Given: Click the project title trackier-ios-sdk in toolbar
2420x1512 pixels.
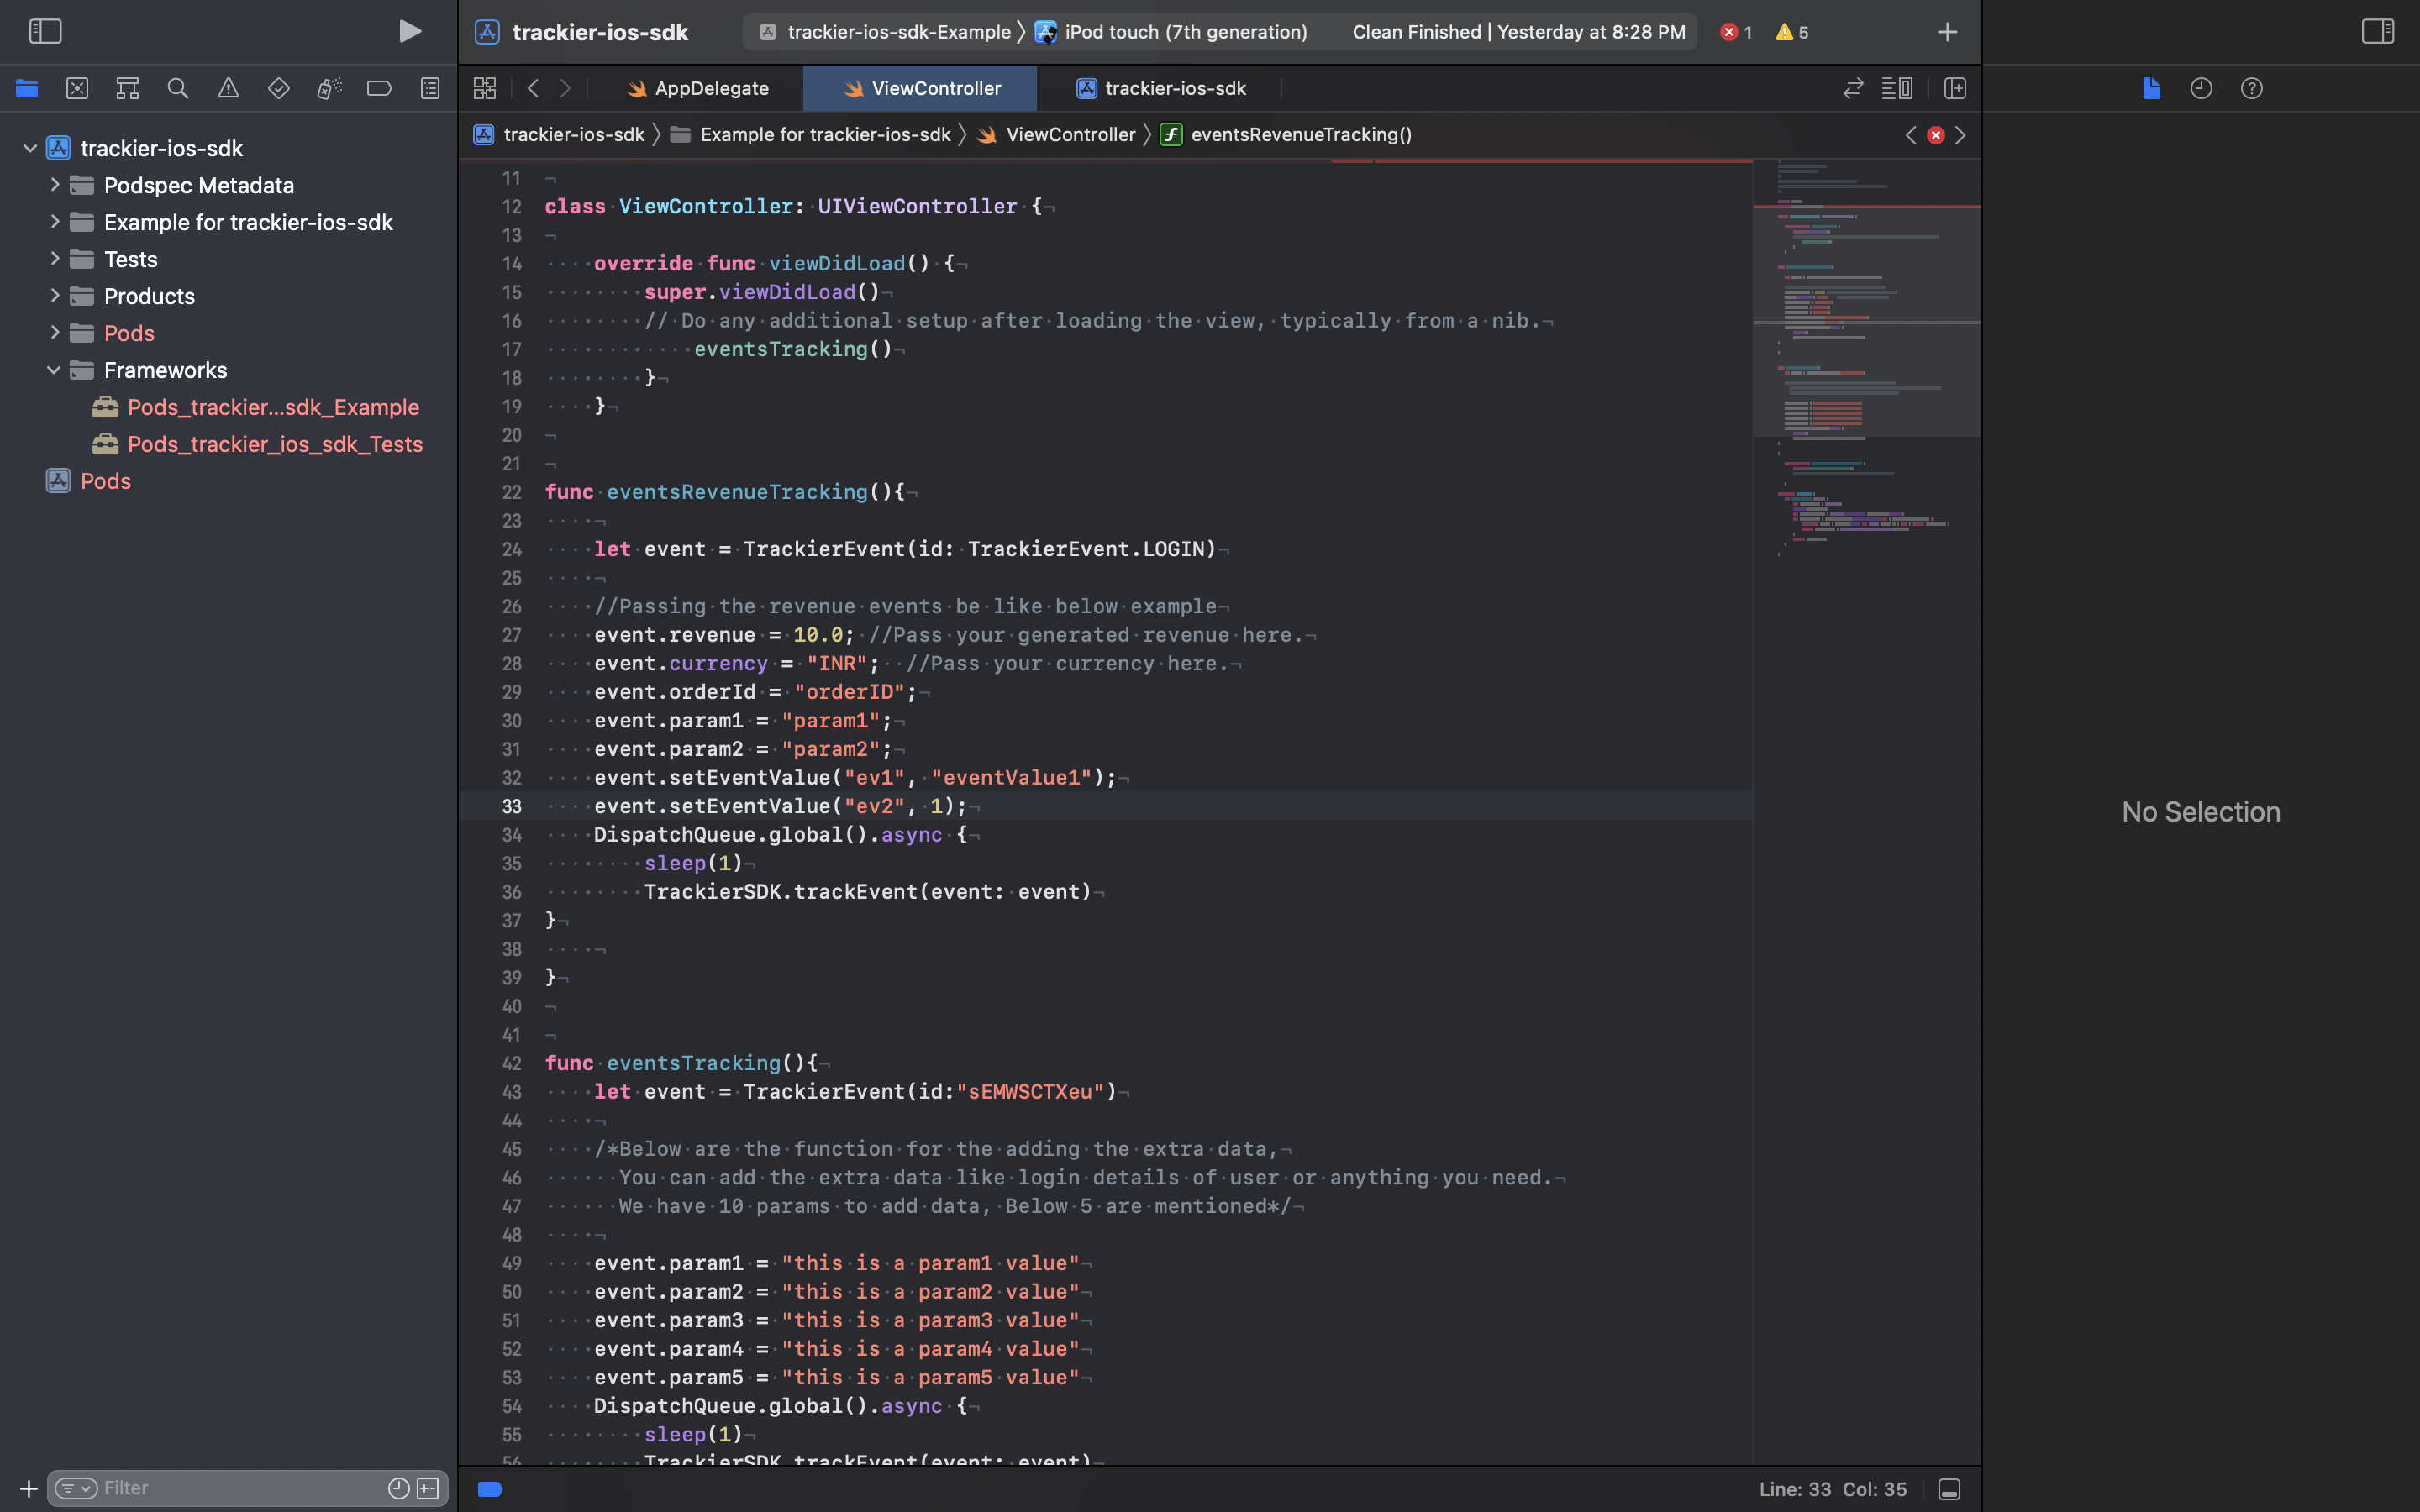Looking at the screenshot, I should tap(600, 32).
